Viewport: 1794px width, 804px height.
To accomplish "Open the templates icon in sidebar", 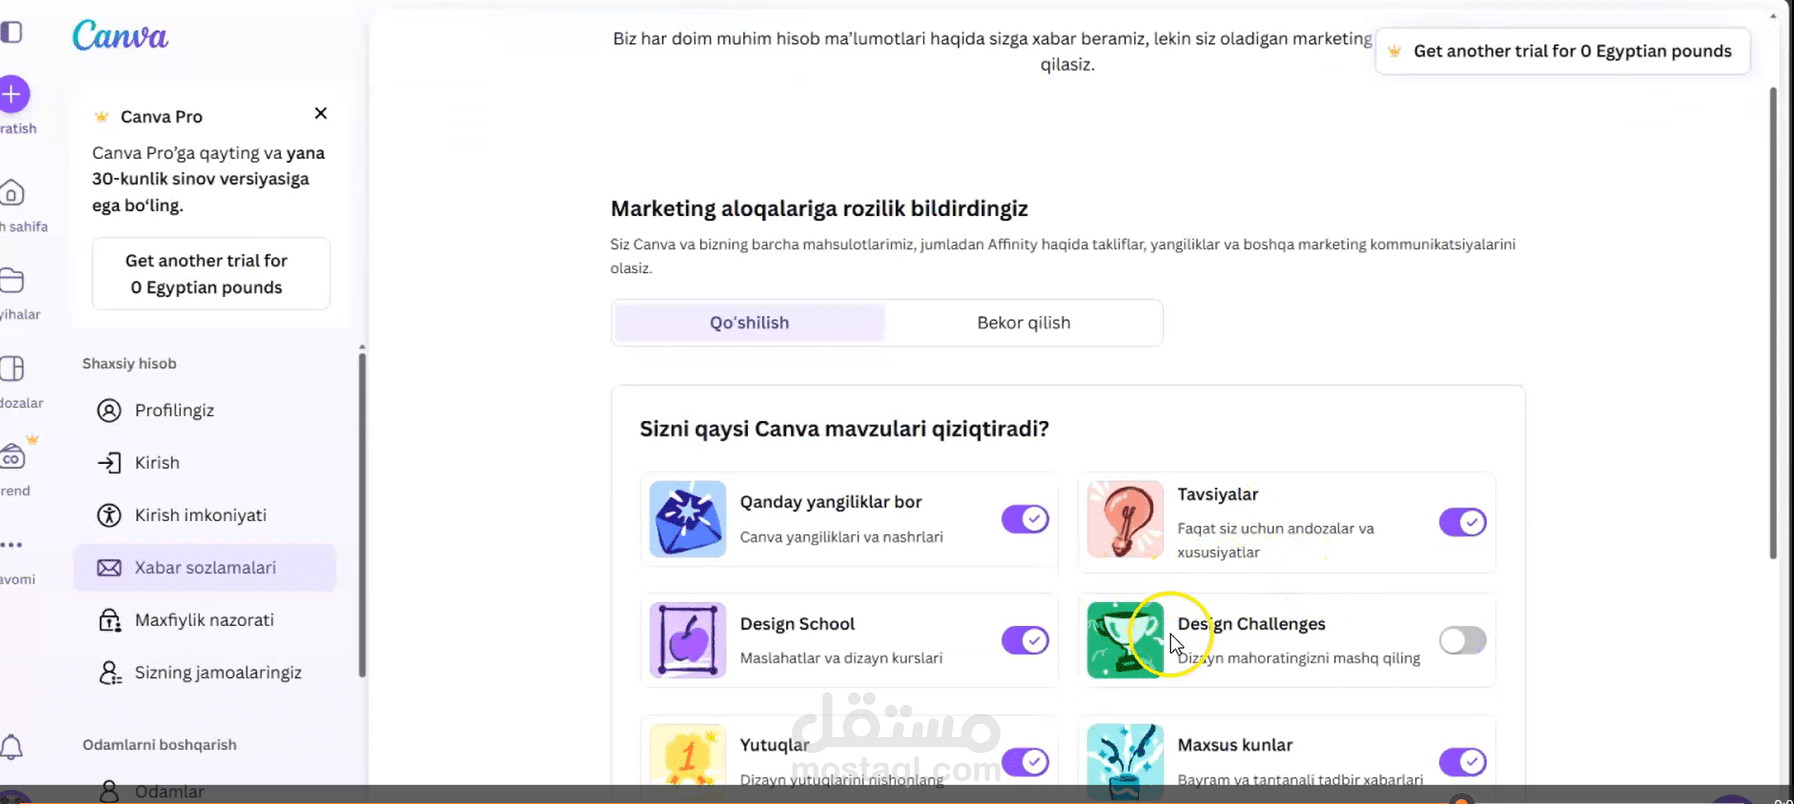I will [12, 368].
